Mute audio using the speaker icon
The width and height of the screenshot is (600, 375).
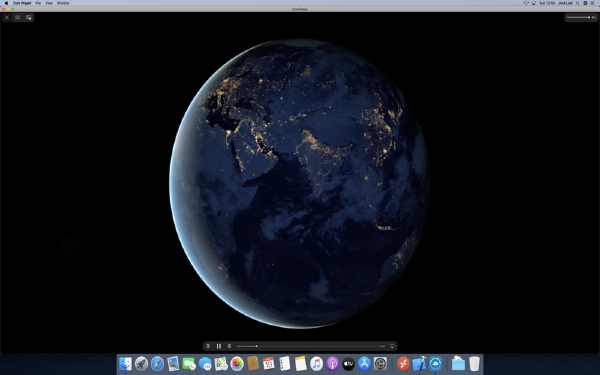coord(593,17)
